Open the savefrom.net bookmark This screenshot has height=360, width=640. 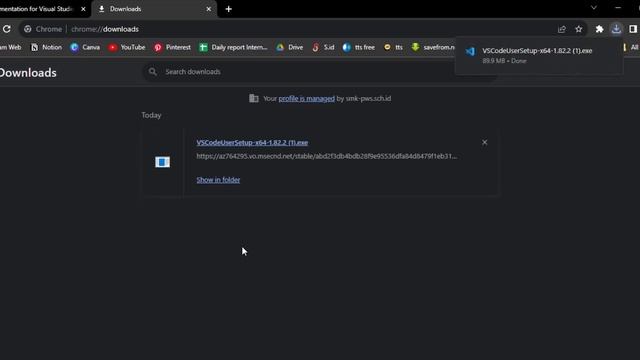click(433, 47)
